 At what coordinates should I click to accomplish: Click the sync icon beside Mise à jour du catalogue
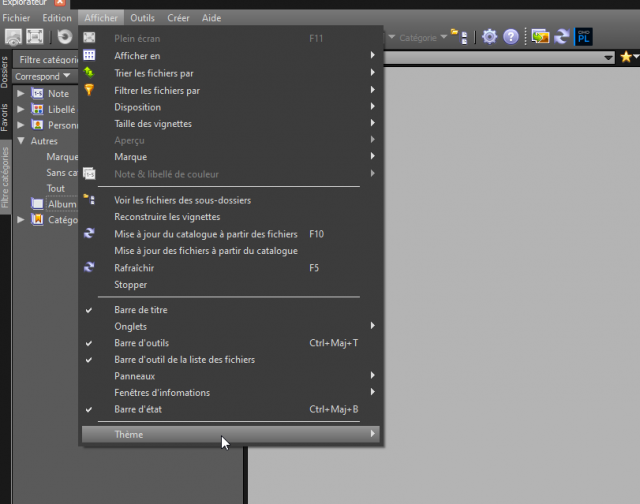pos(89,233)
